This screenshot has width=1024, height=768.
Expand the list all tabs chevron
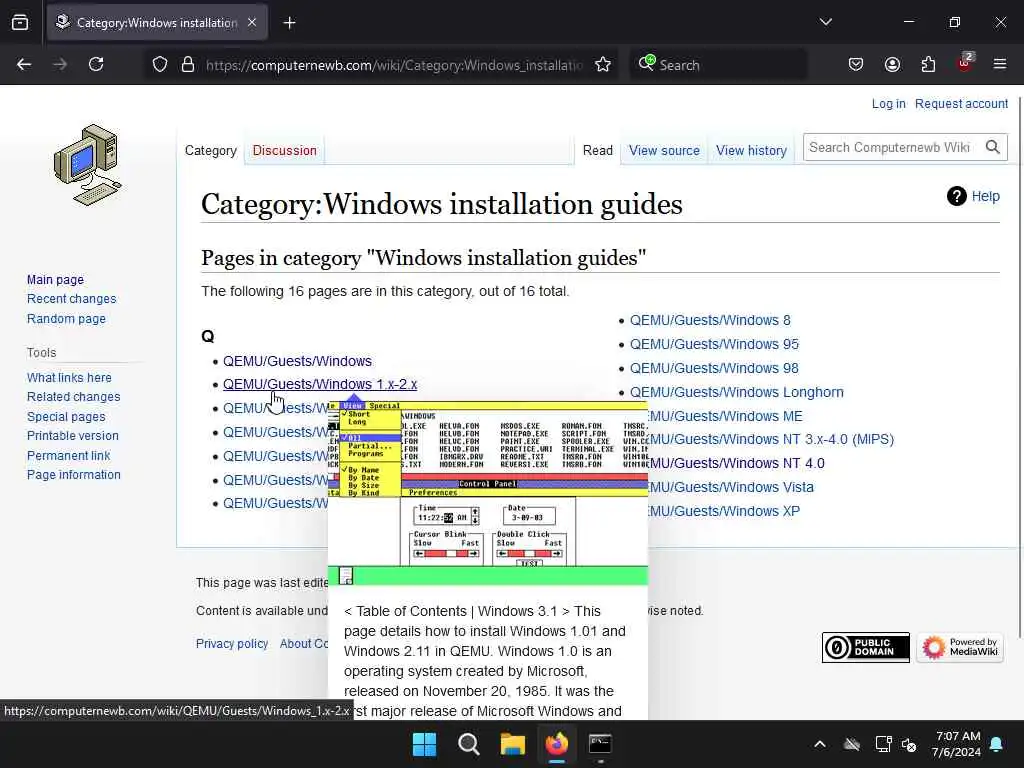point(825,22)
